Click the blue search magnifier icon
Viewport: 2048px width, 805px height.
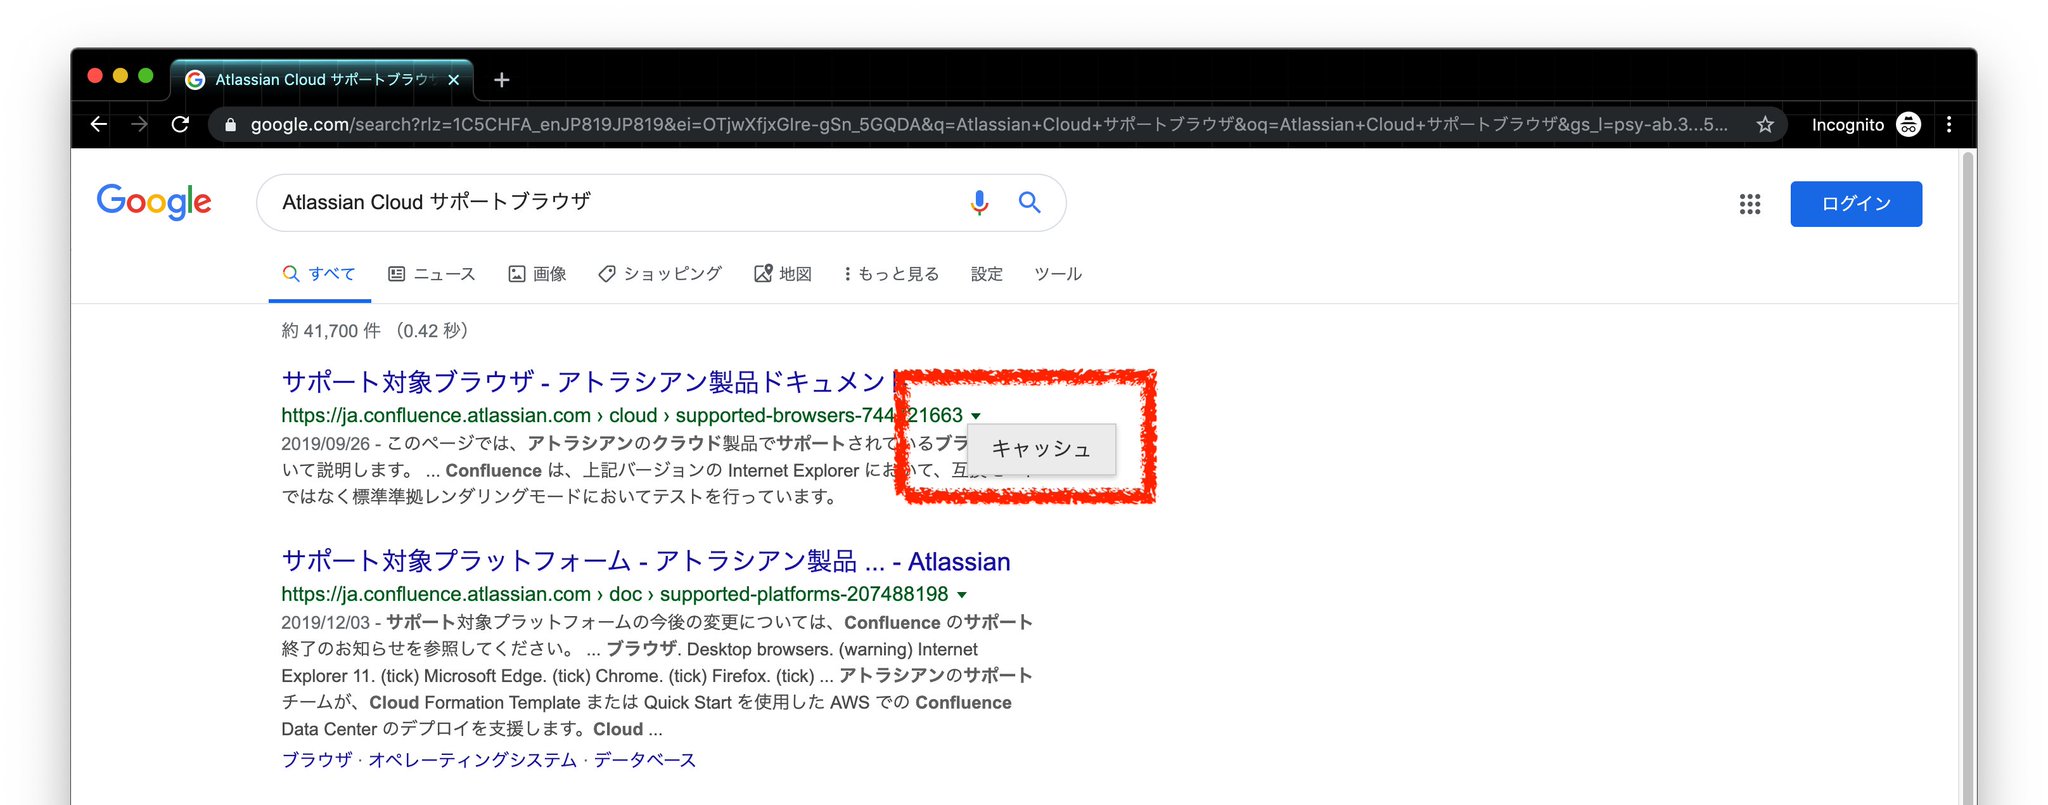pyautogui.click(x=1029, y=202)
